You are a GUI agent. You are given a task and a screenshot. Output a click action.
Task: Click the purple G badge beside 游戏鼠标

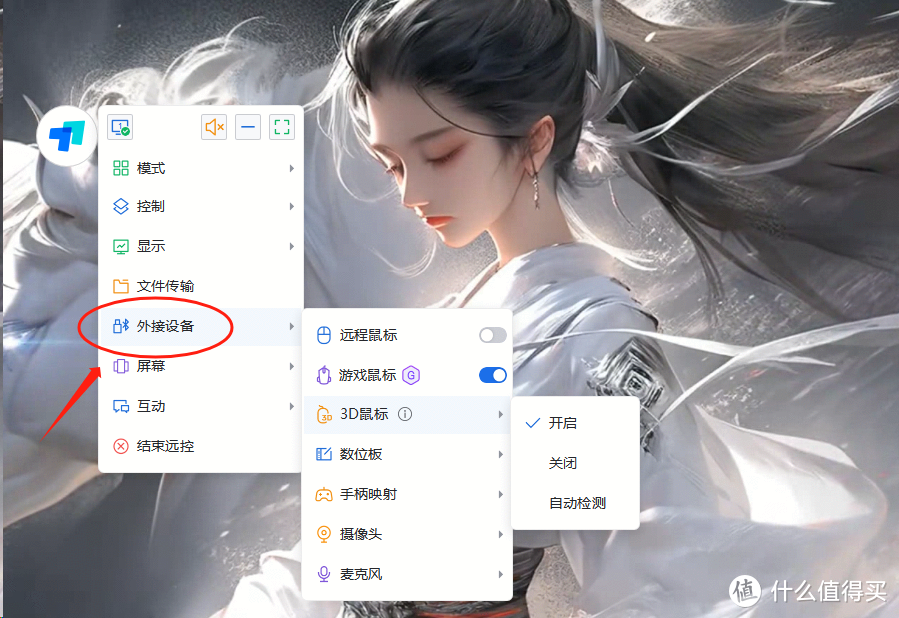pyautogui.click(x=411, y=376)
